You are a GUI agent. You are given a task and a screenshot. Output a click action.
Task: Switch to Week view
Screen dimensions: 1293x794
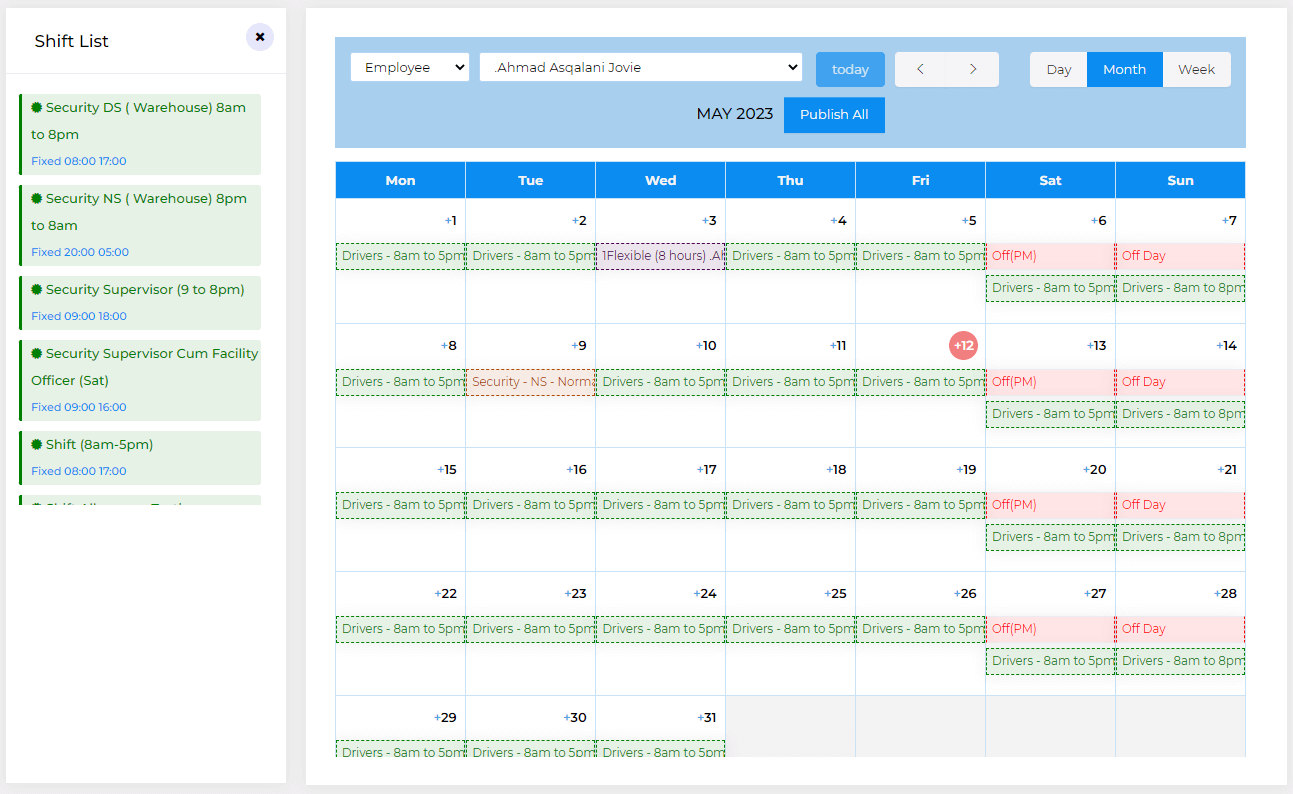1196,69
